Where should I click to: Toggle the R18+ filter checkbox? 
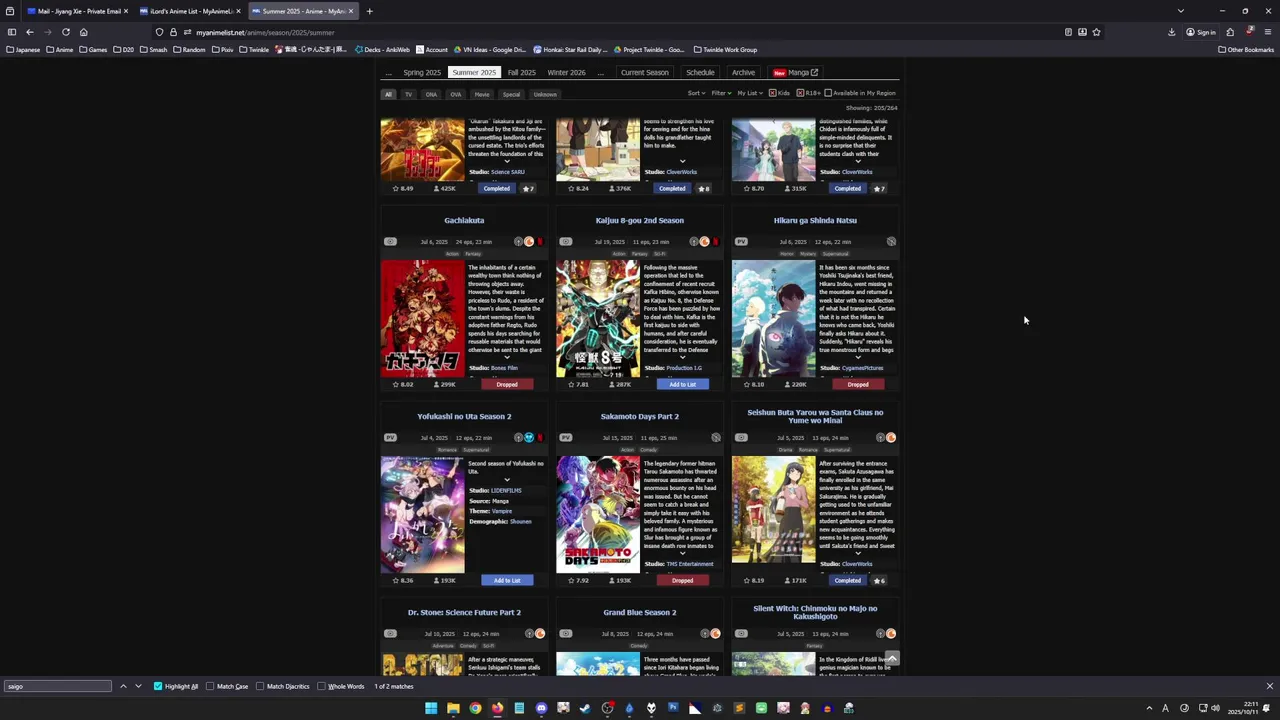798,93
